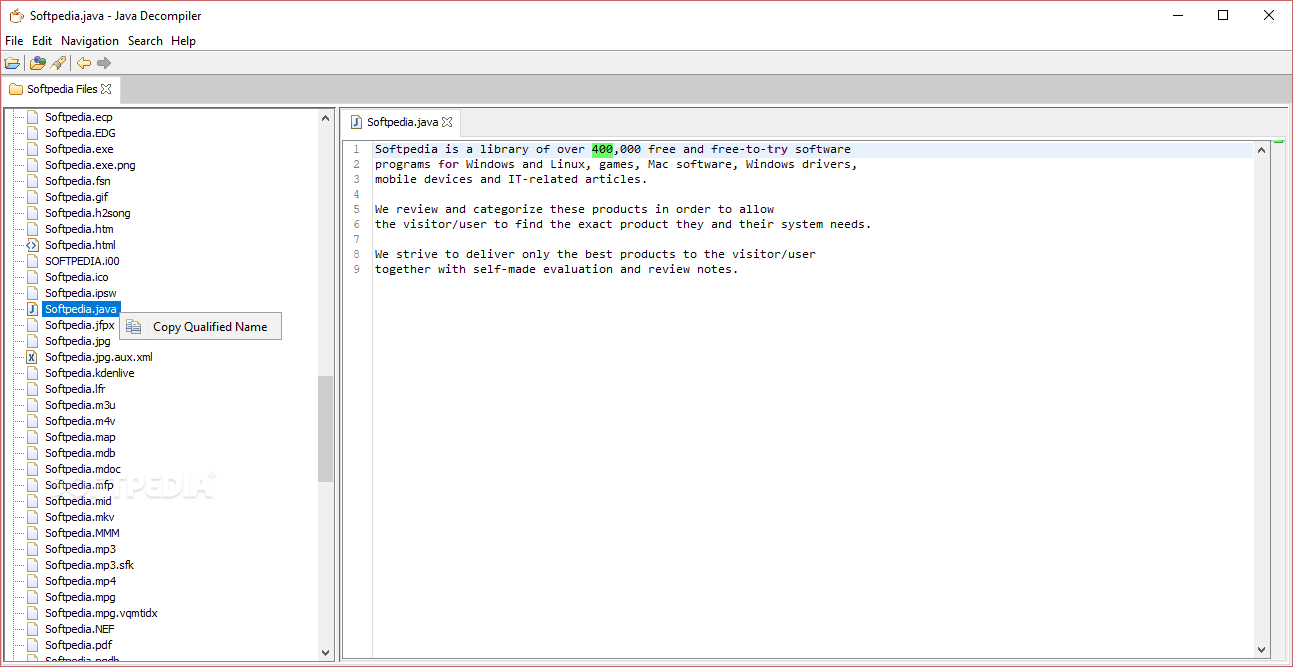Screen dimensions: 1293x667
Task: Select Softpedia.pdf in the file tree
Action: tap(78, 645)
